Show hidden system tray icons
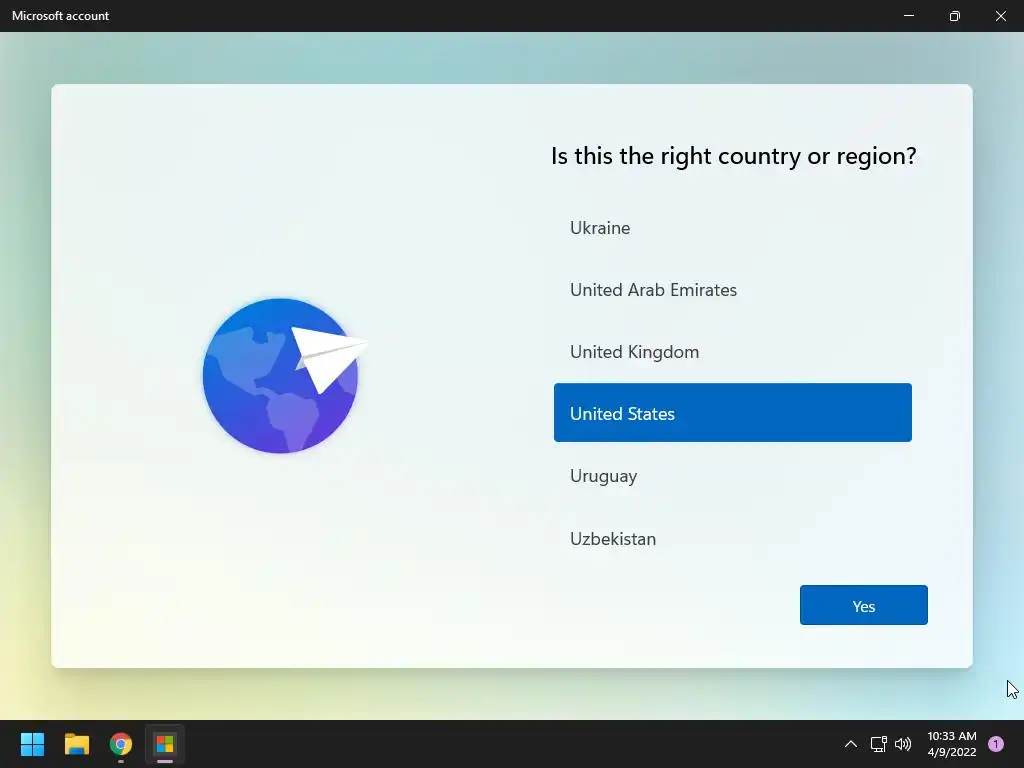Image resolution: width=1024 pixels, height=768 pixels. pos(850,744)
